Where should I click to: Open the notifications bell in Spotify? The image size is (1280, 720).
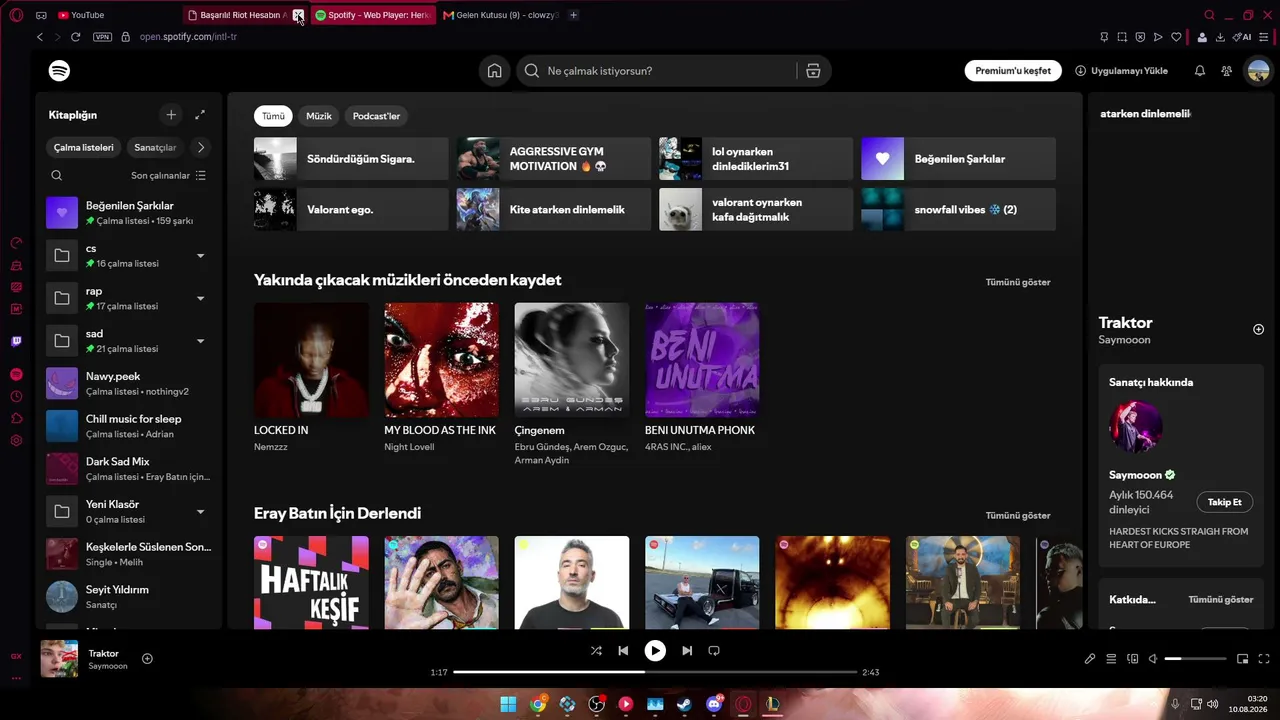coord(1200,71)
